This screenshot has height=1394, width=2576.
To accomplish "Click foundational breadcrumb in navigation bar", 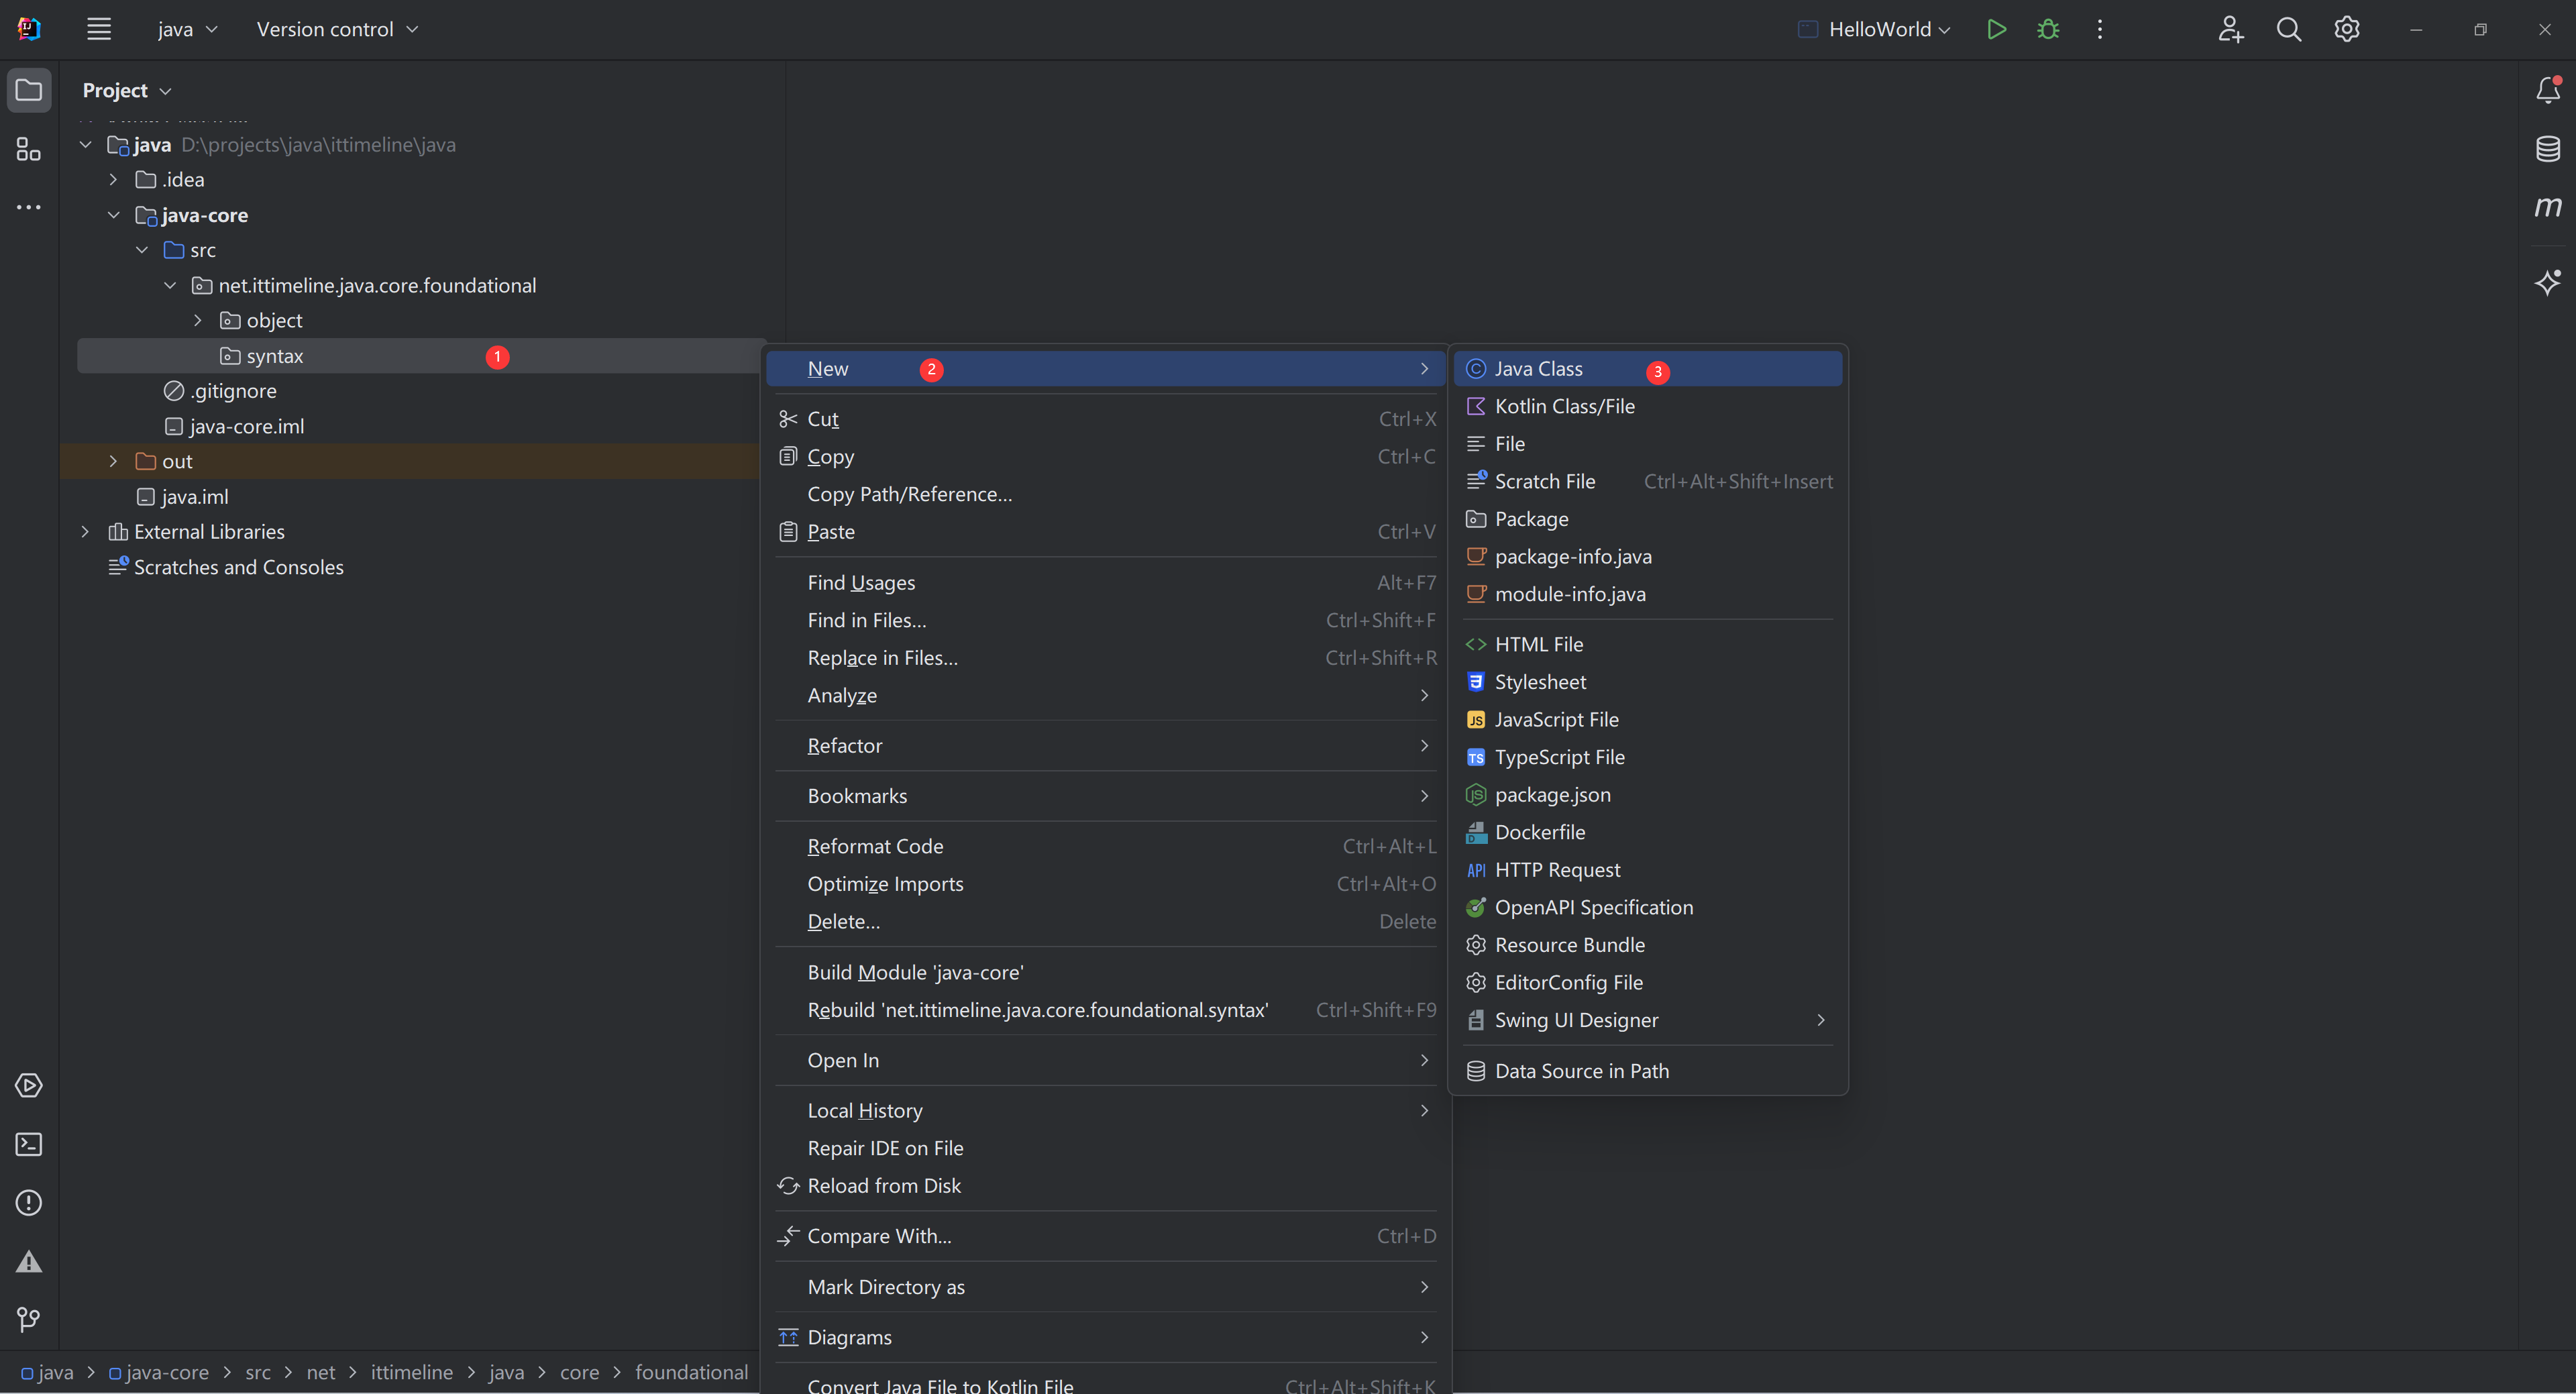I will pyautogui.click(x=691, y=1372).
